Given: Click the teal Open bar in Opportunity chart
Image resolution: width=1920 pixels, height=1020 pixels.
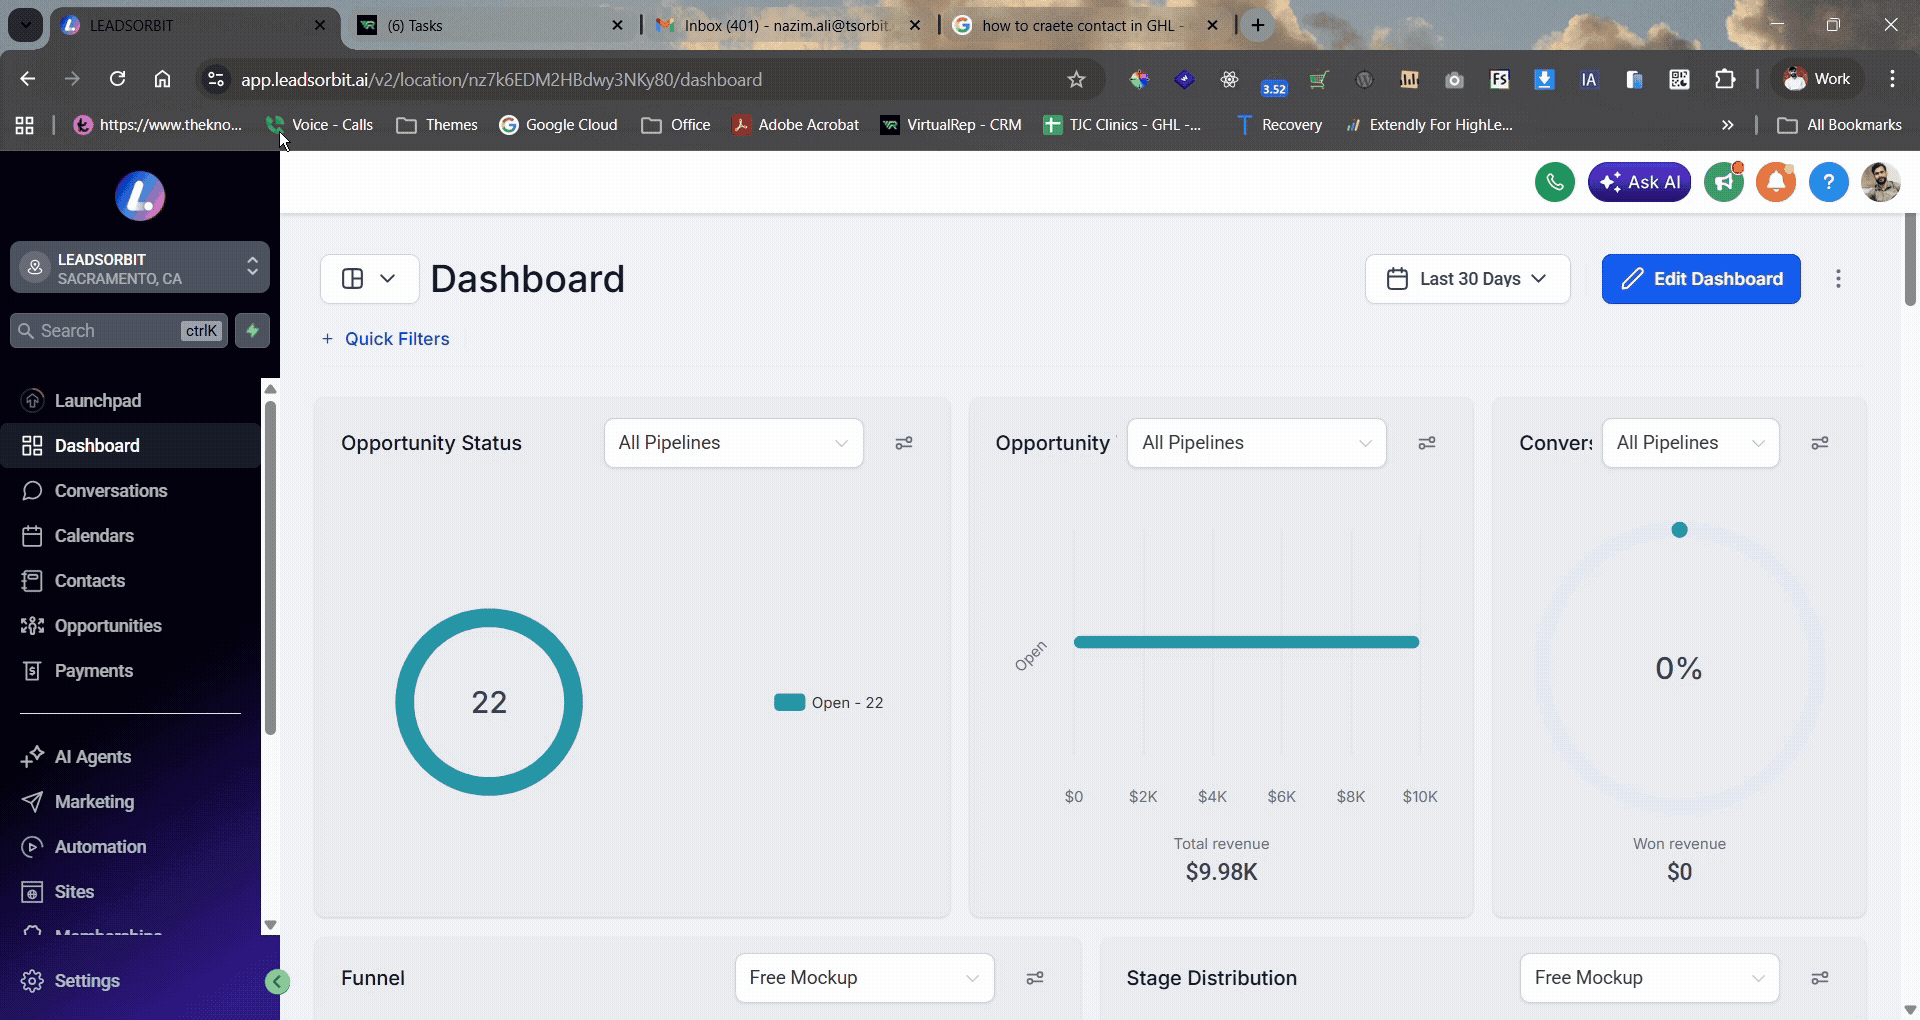Looking at the screenshot, I should 1246,642.
